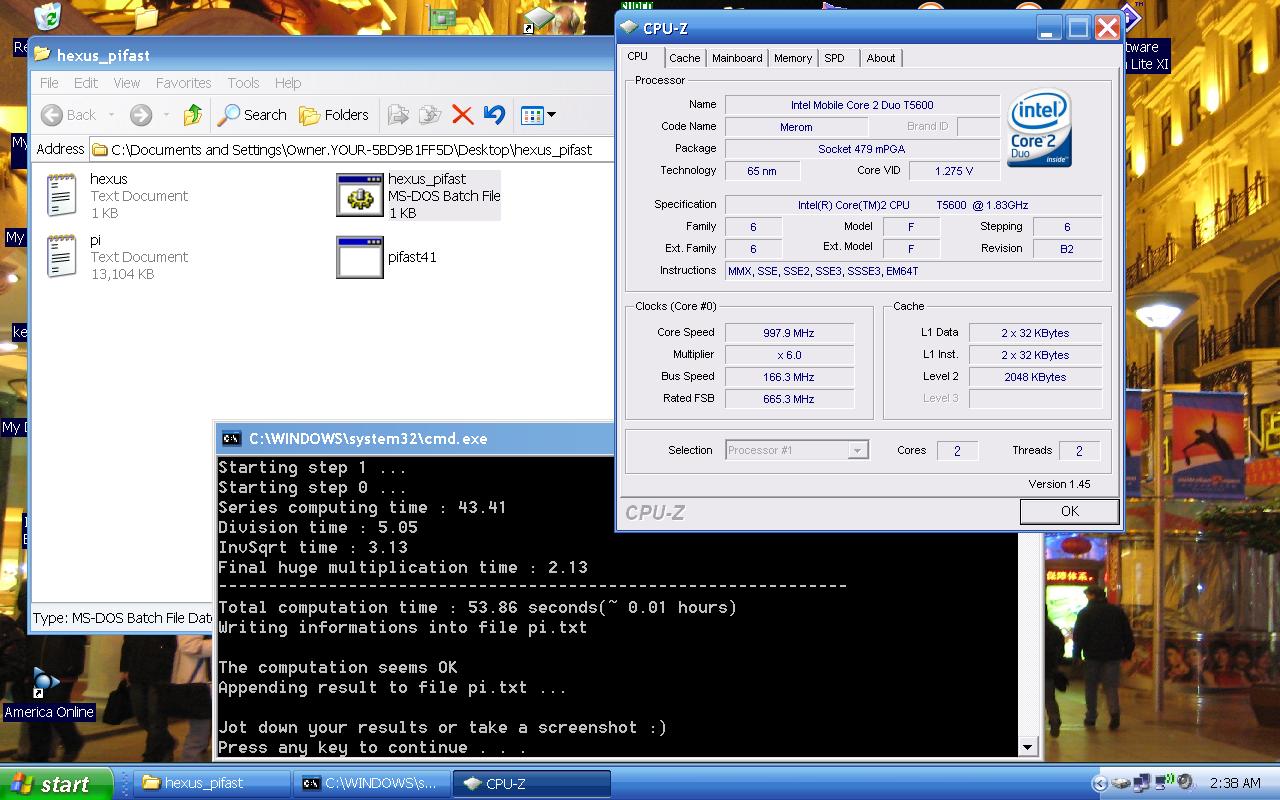Viewport: 1280px width, 800px height.
Task: Click the Explorer address bar path field
Action: click(350, 150)
